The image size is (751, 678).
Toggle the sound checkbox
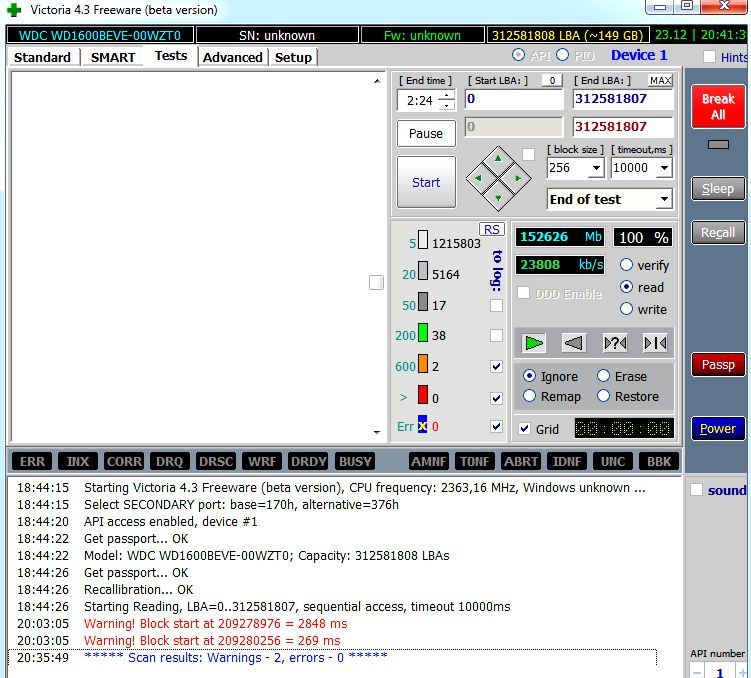696,490
